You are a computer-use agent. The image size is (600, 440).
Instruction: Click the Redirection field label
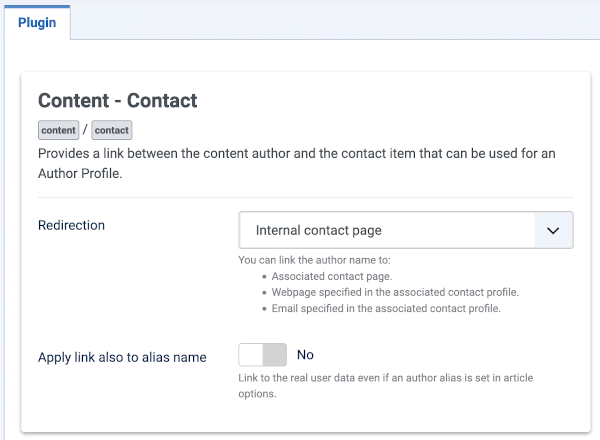[71, 225]
